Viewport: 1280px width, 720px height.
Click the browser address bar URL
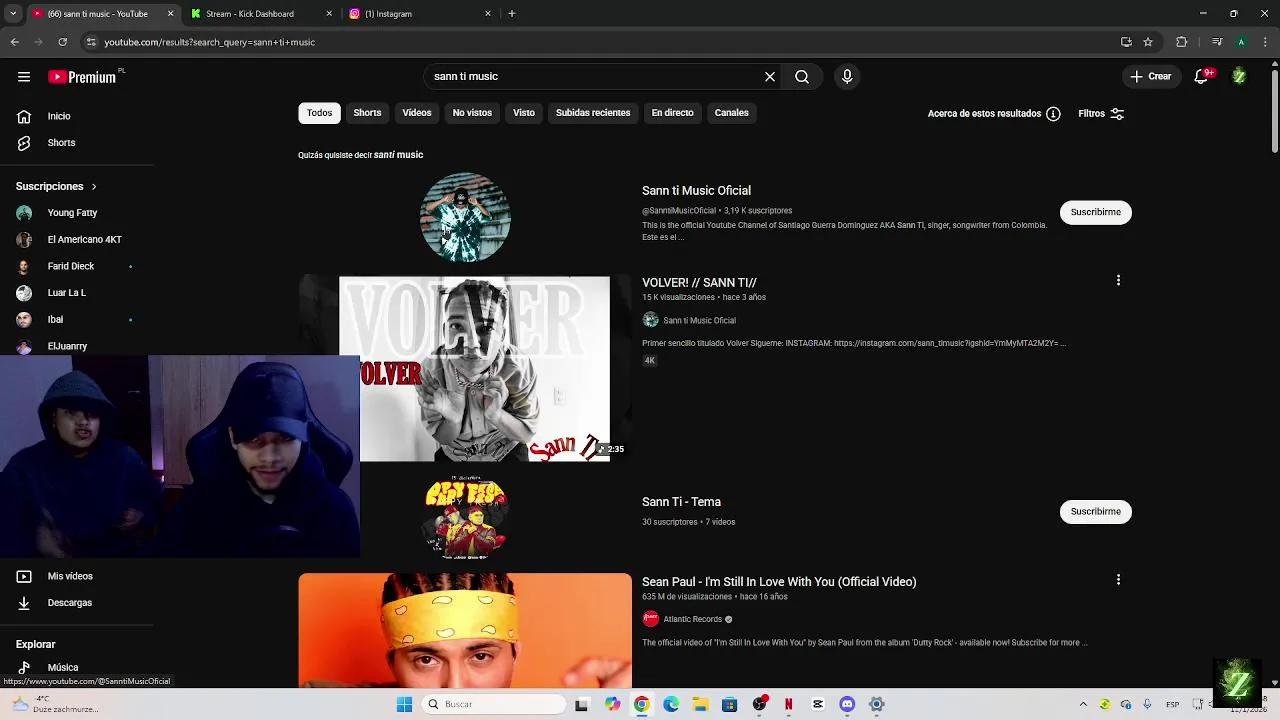pyautogui.click(x=210, y=42)
